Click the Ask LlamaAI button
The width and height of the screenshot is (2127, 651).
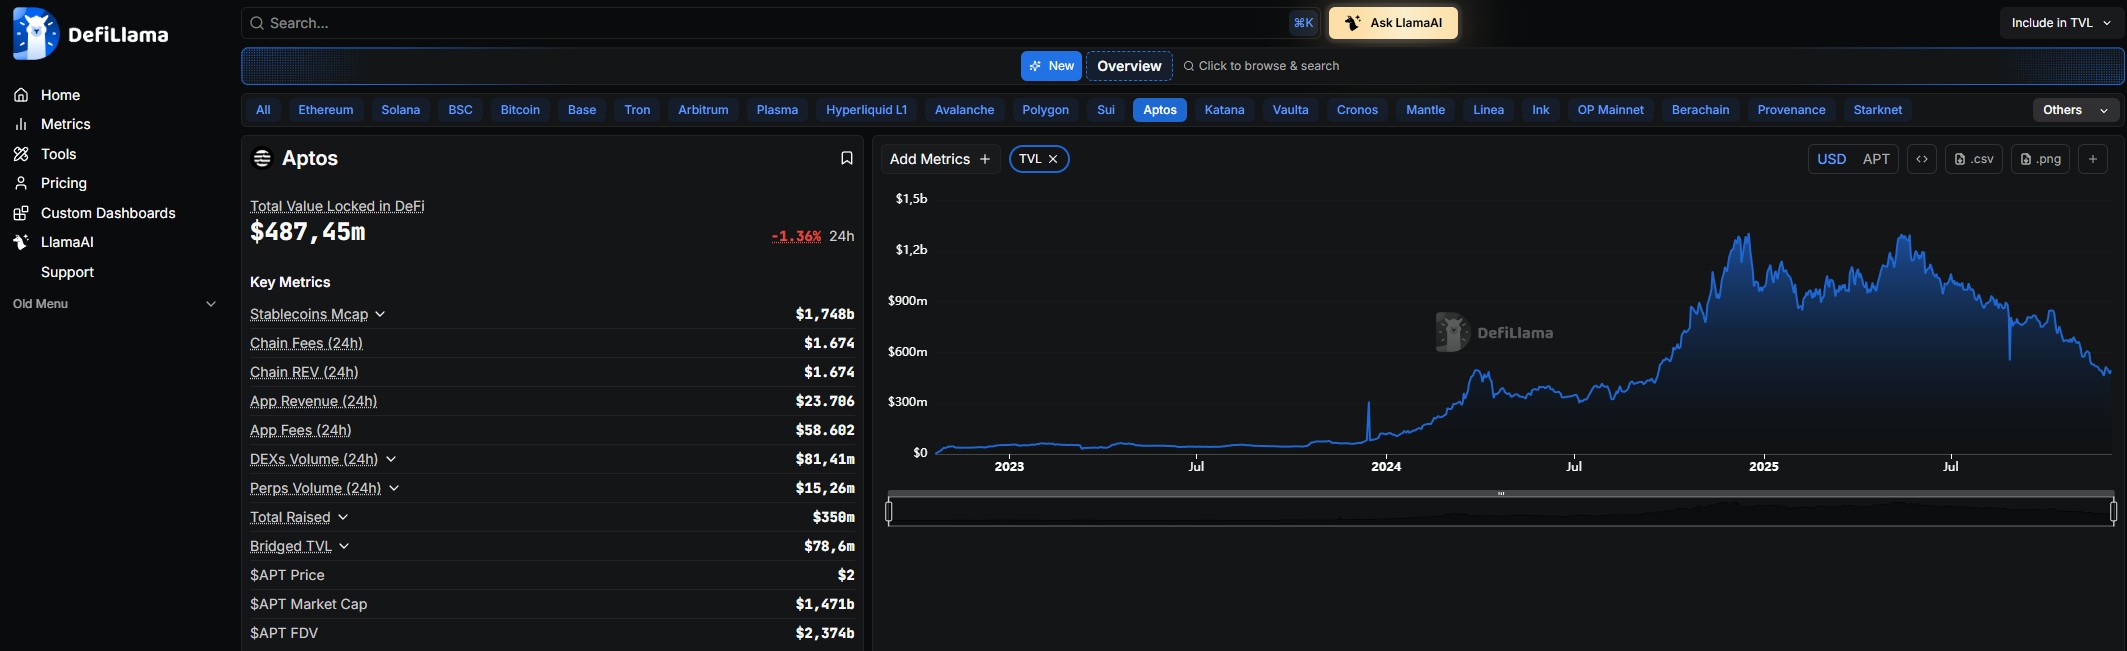(x=1392, y=23)
